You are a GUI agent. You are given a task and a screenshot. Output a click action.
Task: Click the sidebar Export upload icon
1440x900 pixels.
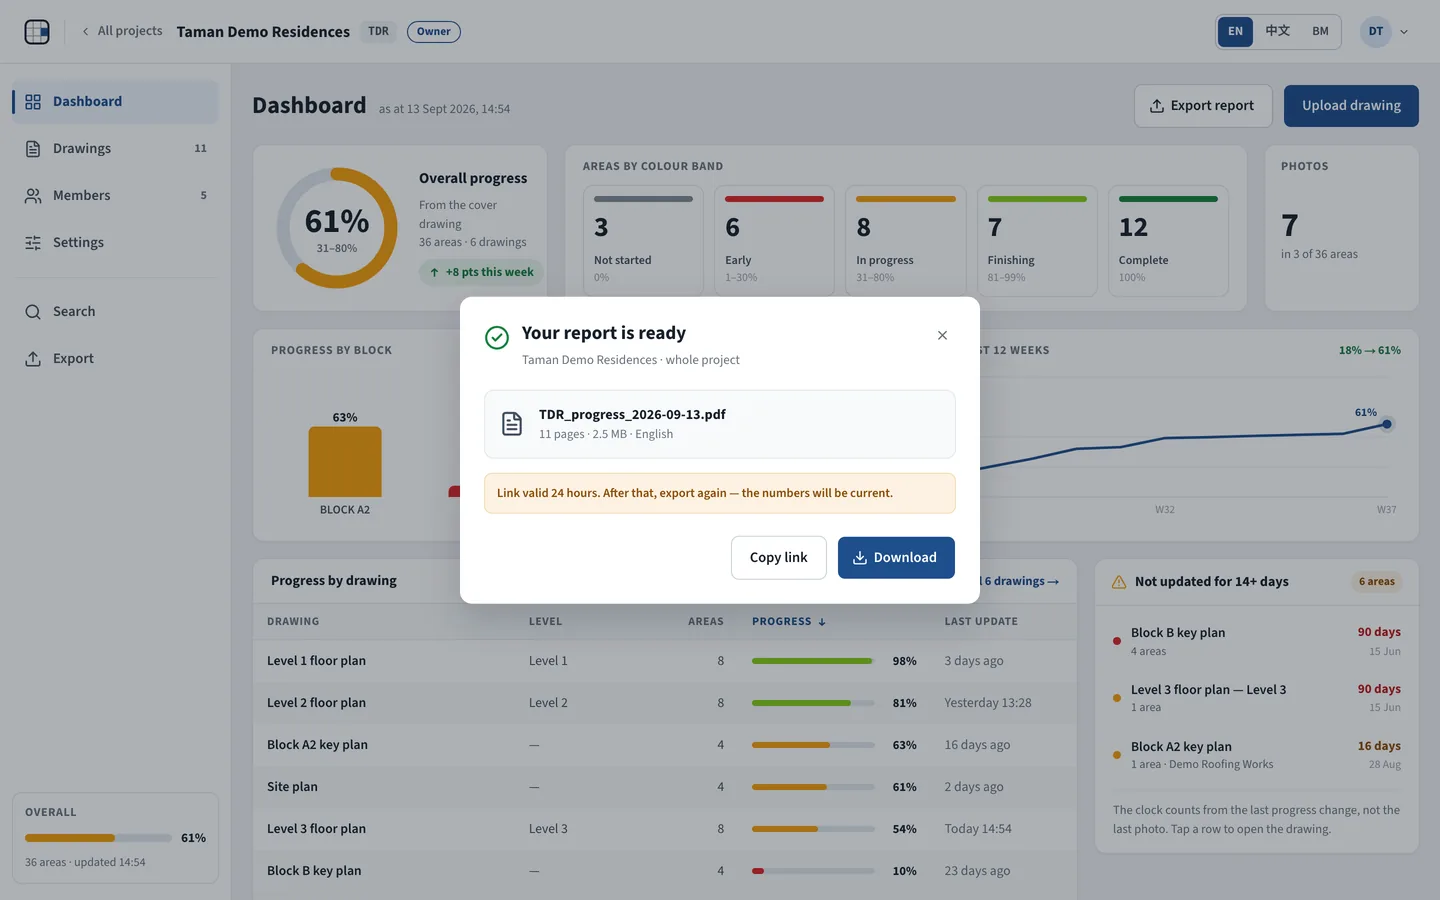click(x=33, y=359)
